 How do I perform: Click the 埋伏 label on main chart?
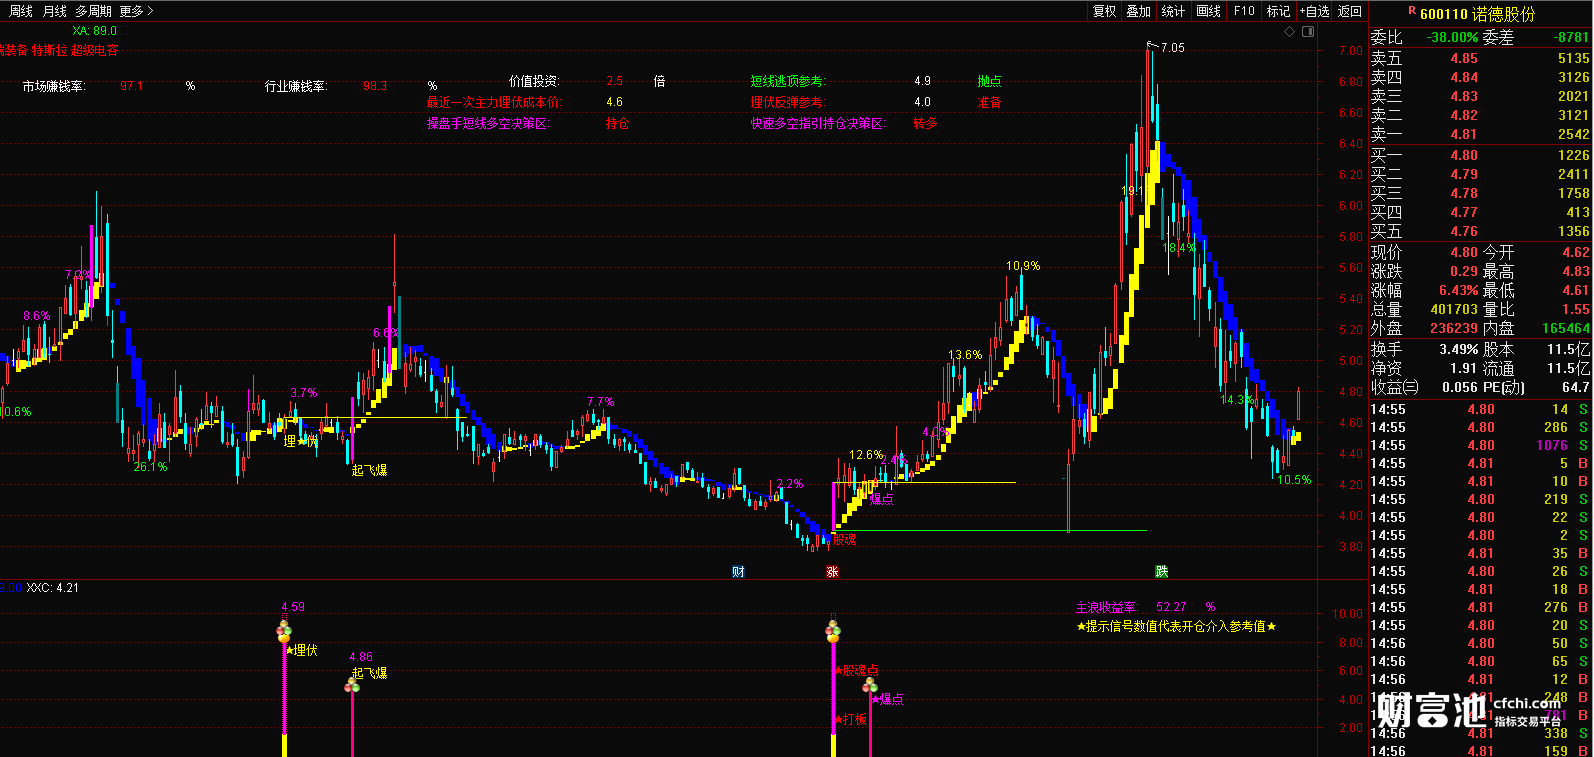point(300,440)
